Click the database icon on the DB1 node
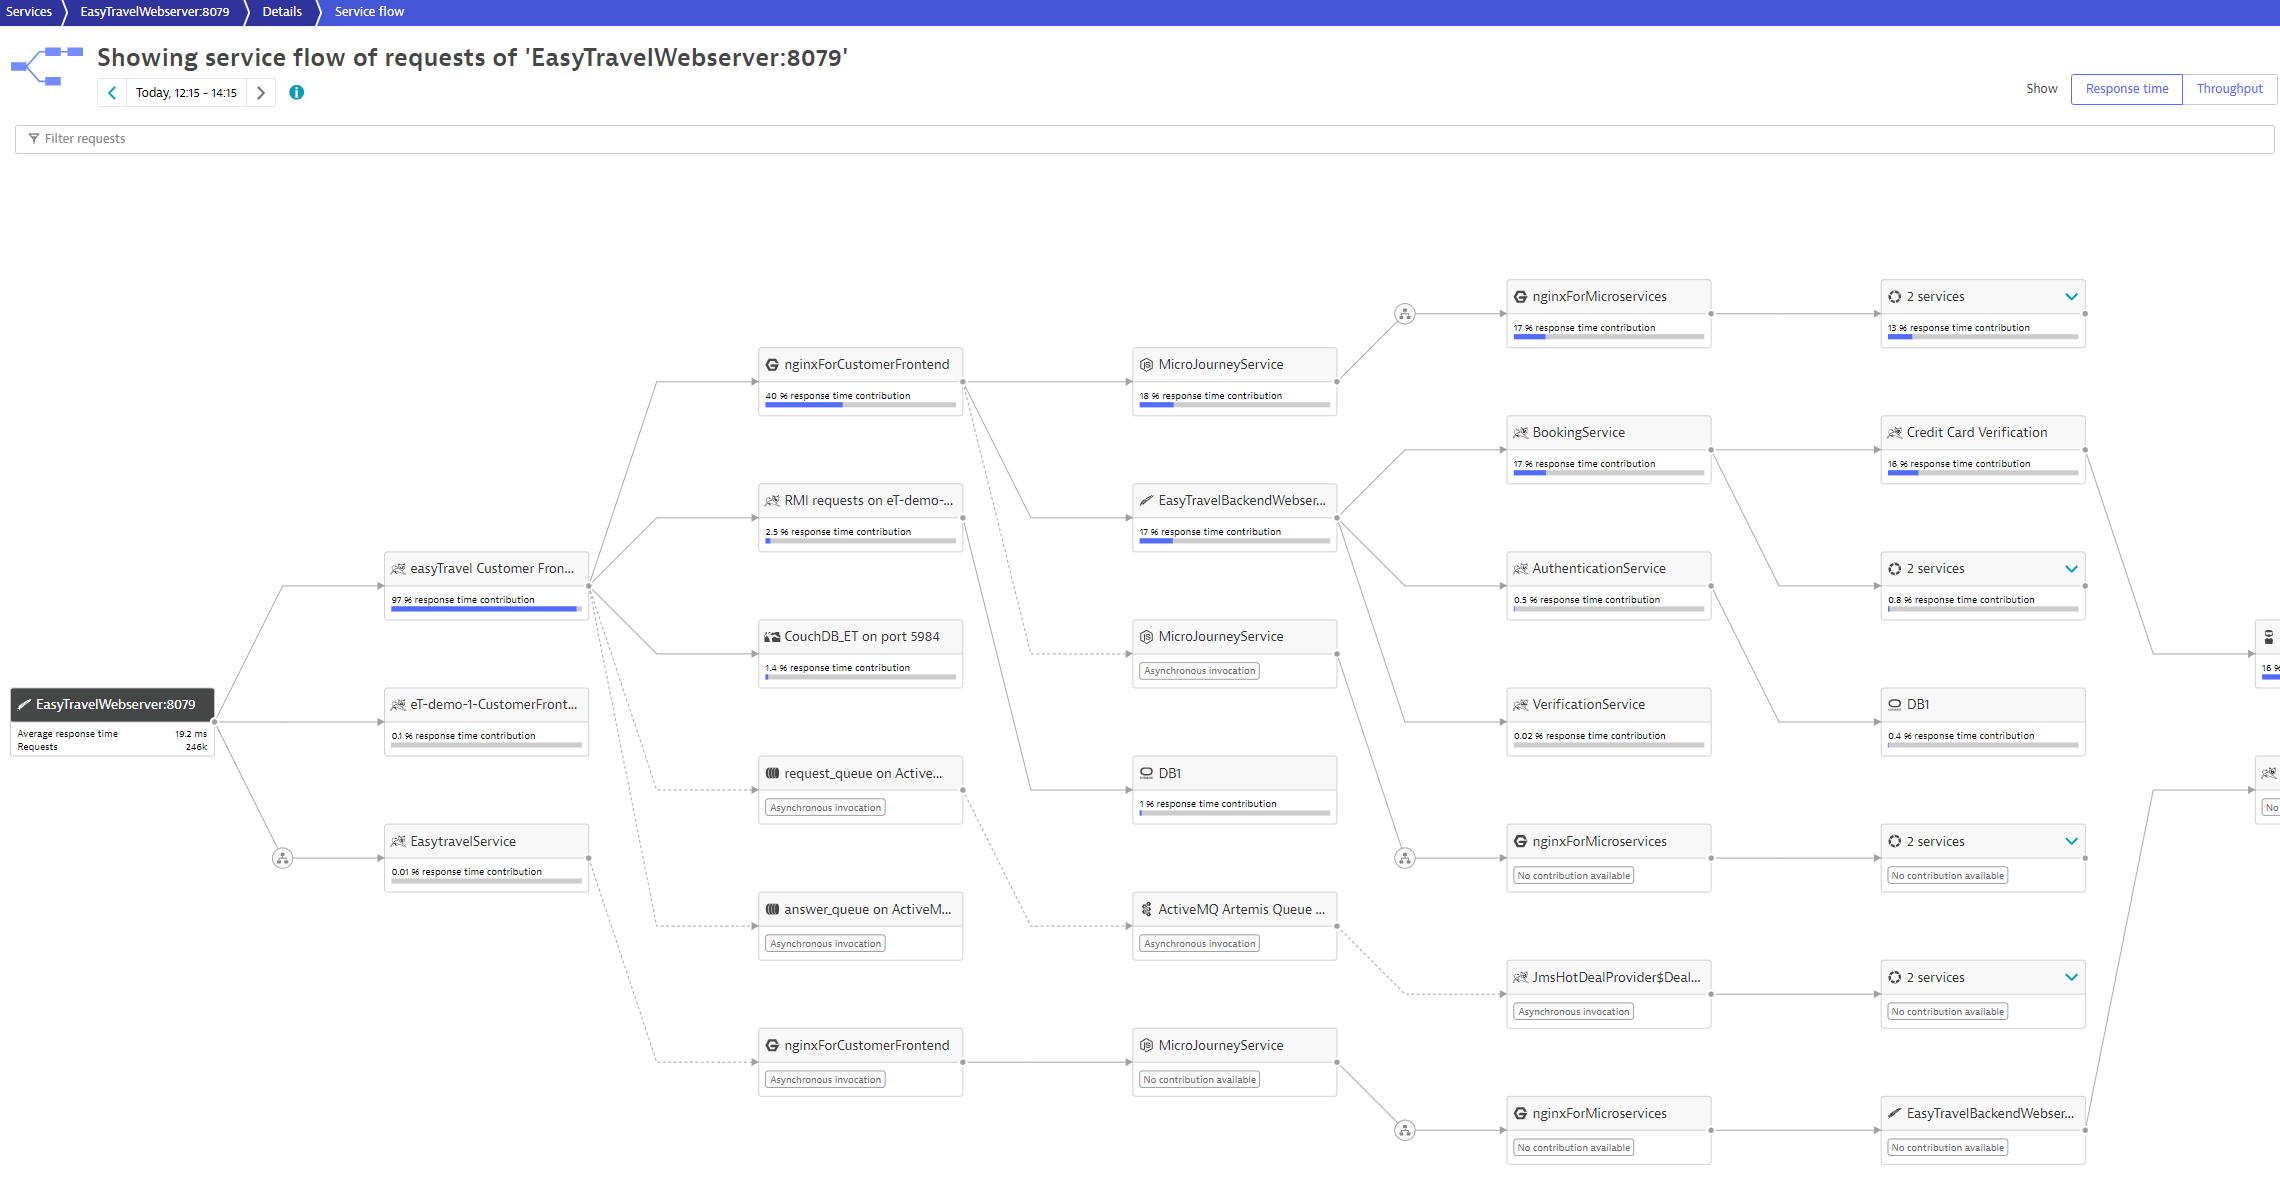 pos(1146,772)
